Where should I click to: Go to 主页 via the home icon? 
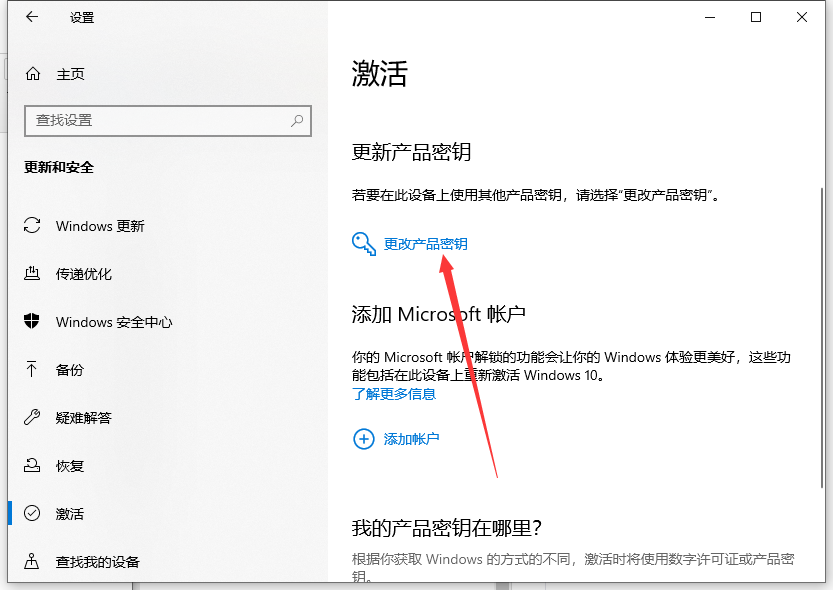(x=33, y=74)
